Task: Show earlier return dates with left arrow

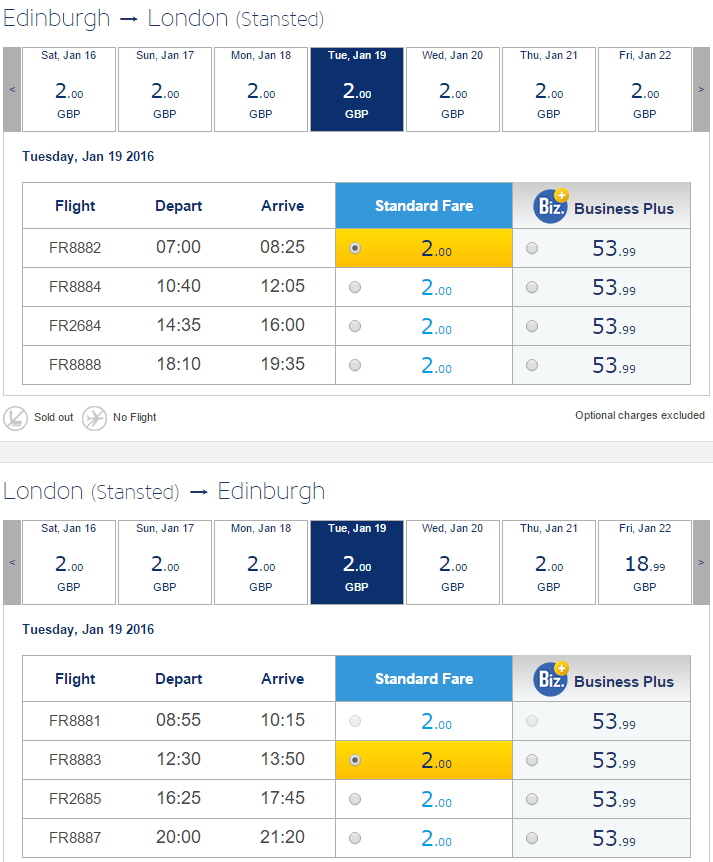Action: click(x=12, y=562)
